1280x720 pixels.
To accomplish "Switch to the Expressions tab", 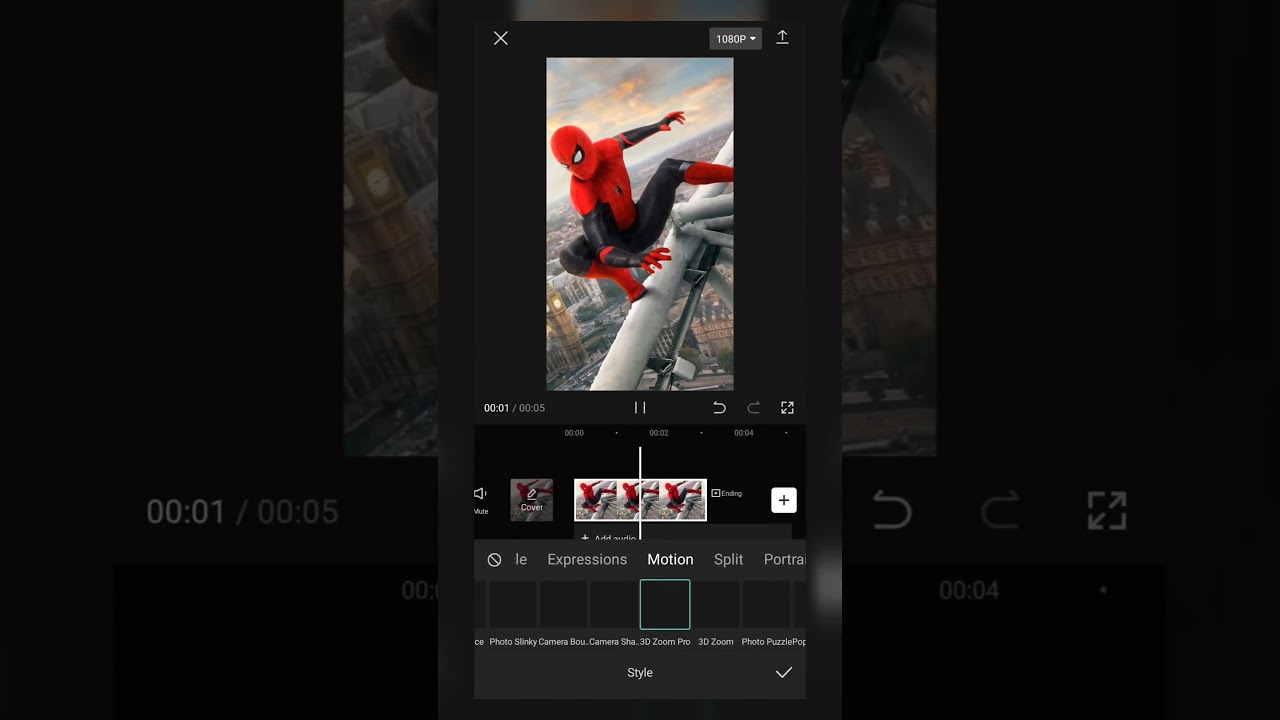I will click(x=587, y=560).
